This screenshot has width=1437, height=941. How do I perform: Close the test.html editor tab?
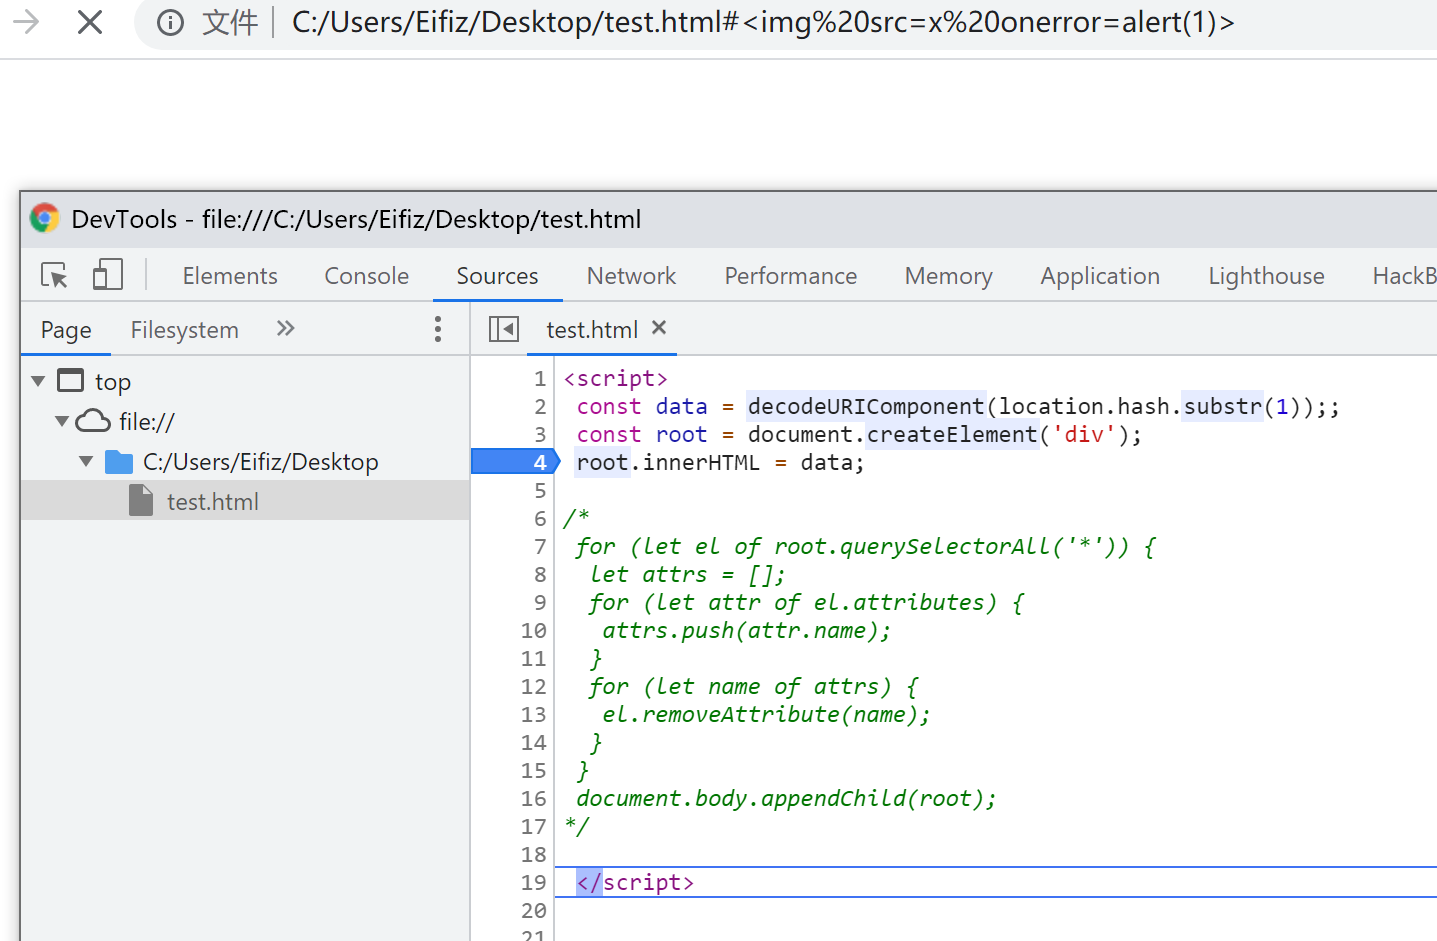[659, 328]
